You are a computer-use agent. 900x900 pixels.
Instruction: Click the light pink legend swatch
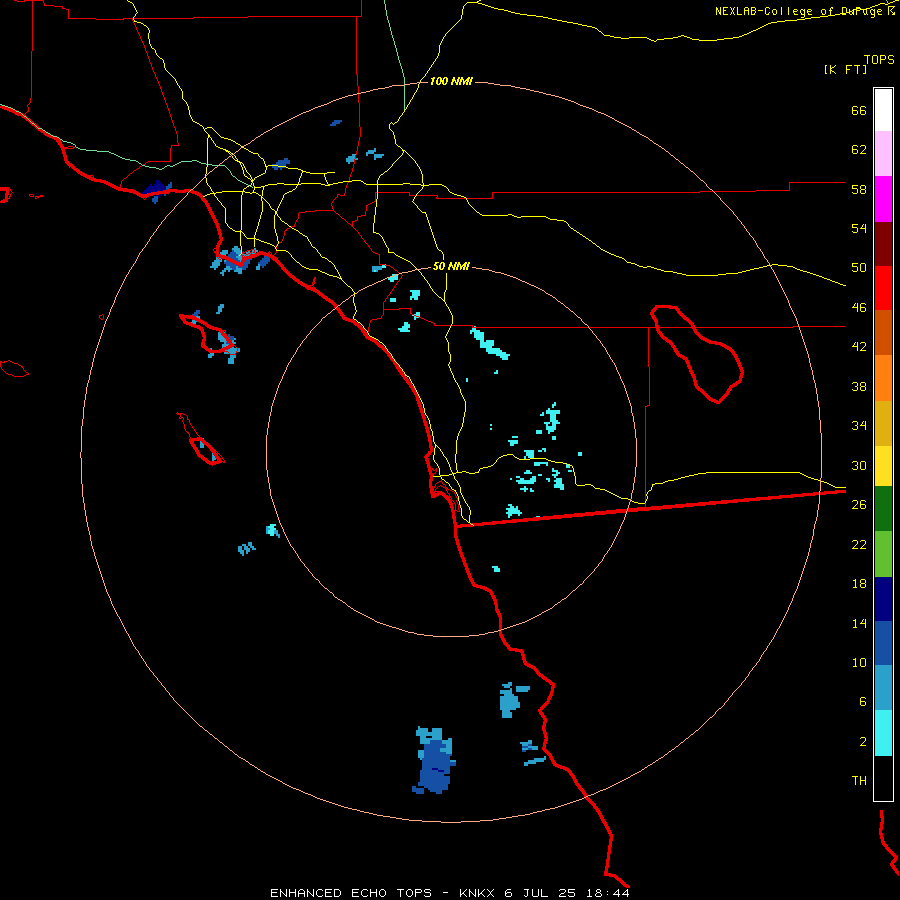(x=883, y=153)
